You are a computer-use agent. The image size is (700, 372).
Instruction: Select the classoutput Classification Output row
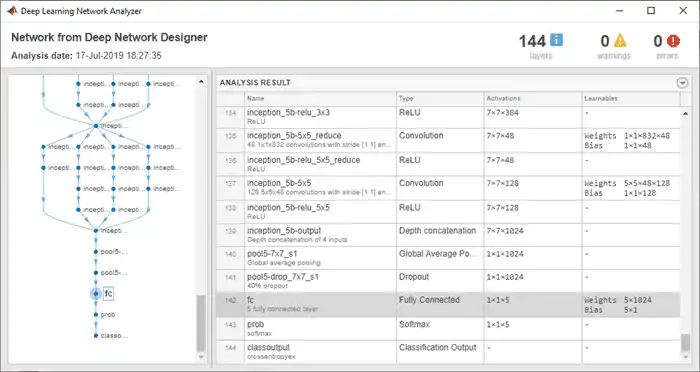pyautogui.click(x=448, y=351)
